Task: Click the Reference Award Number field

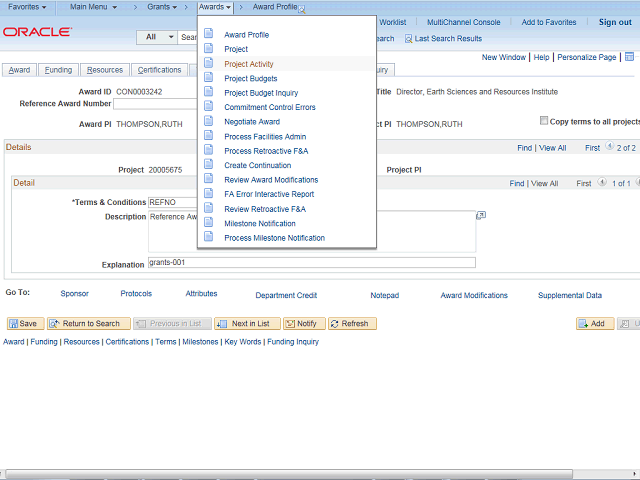Action: point(155,104)
